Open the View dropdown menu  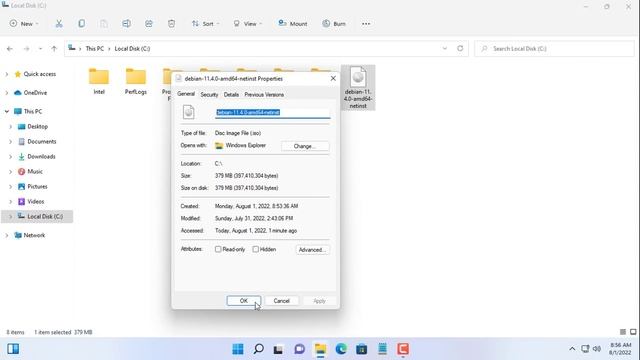247,24
